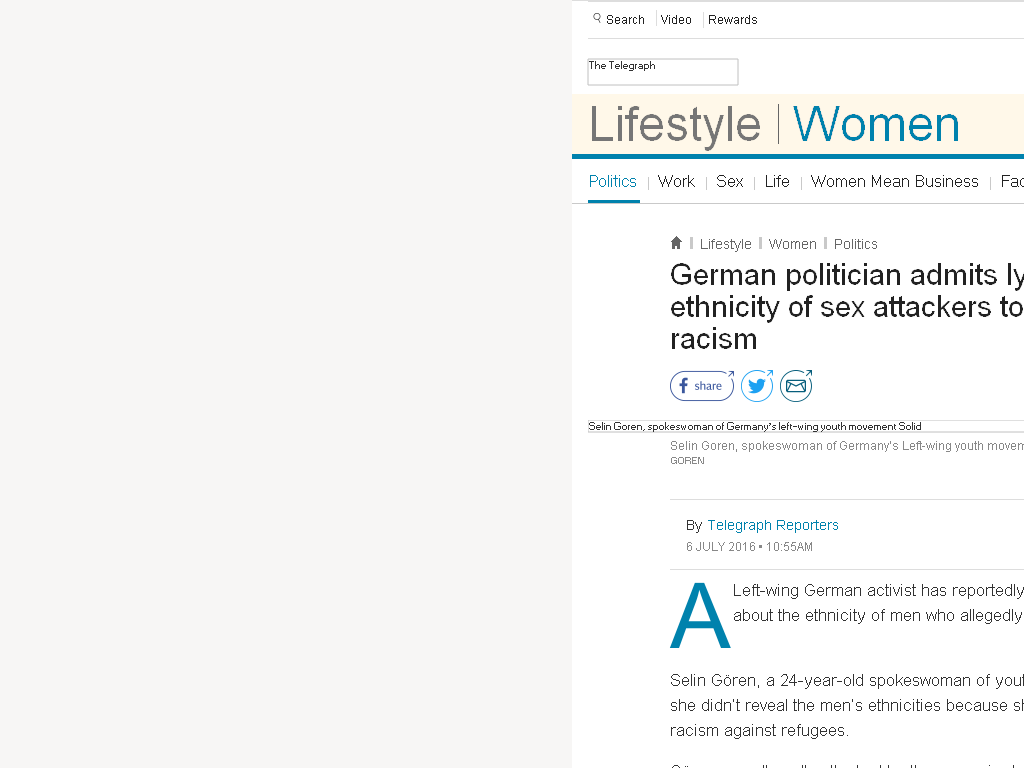The width and height of the screenshot is (1024, 768).
Task: Click the Search text in top bar
Action: tap(625, 20)
